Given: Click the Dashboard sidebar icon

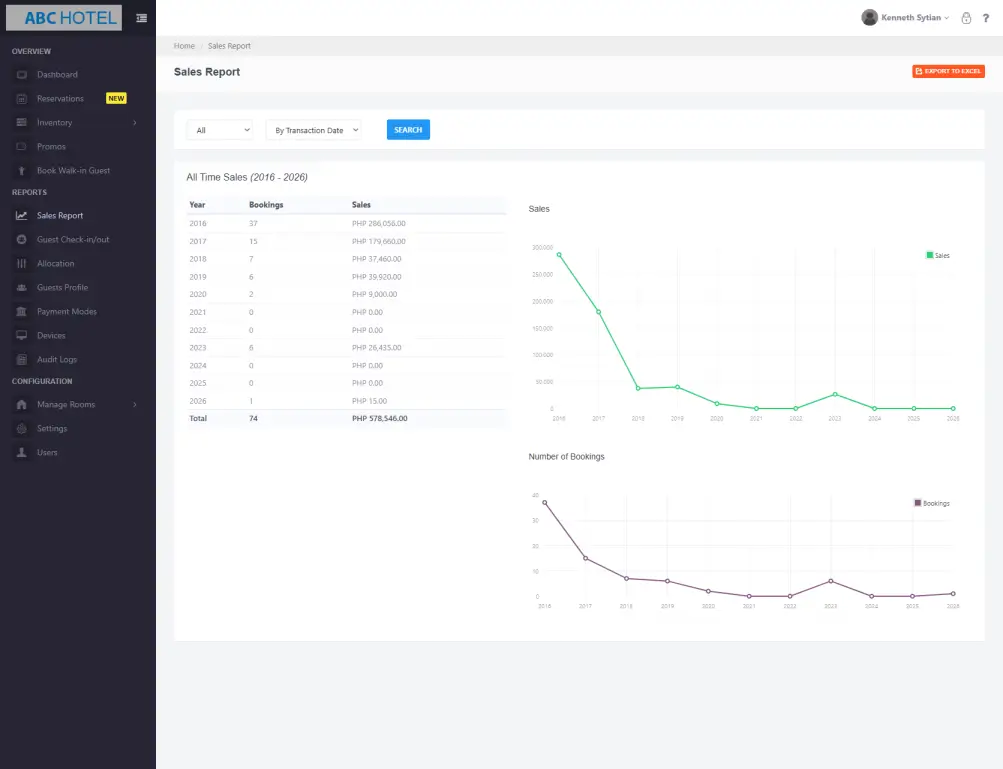Looking at the screenshot, I should [x=22, y=75].
